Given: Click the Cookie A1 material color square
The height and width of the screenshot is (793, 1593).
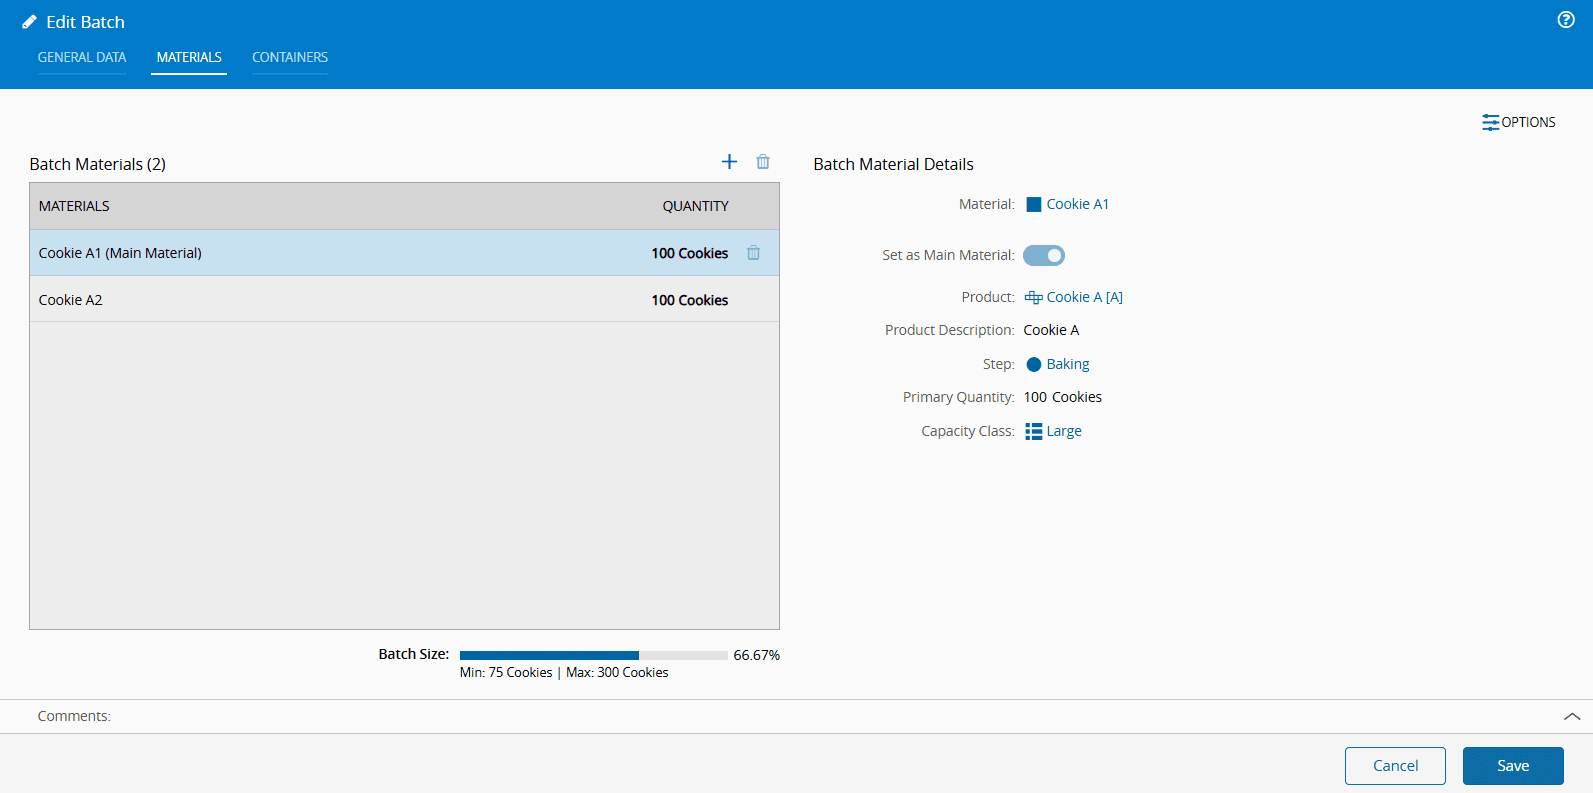Looking at the screenshot, I should pyautogui.click(x=1034, y=205).
